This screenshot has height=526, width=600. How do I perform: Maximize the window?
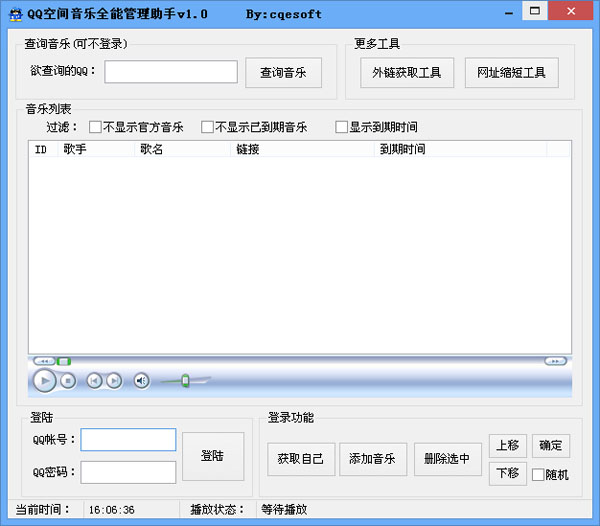coord(535,11)
